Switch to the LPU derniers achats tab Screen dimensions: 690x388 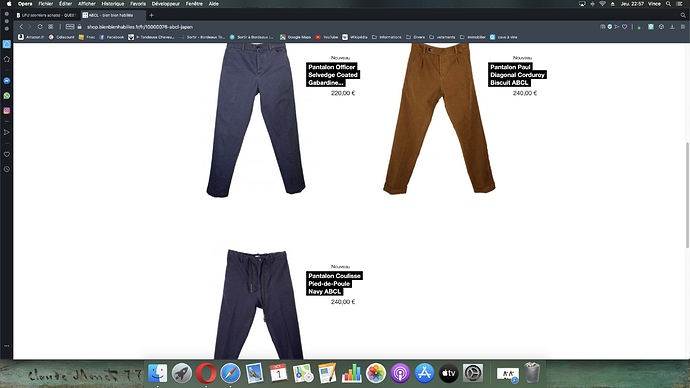(46, 15)
